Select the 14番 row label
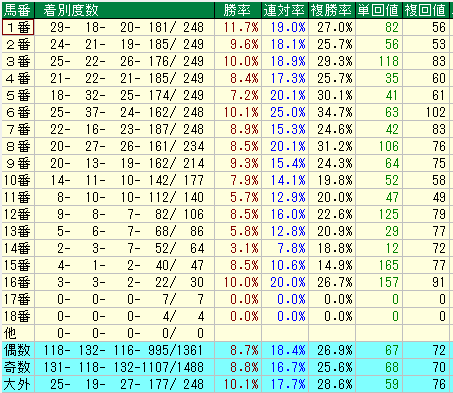453x393 pixels. tap(18, 248)
